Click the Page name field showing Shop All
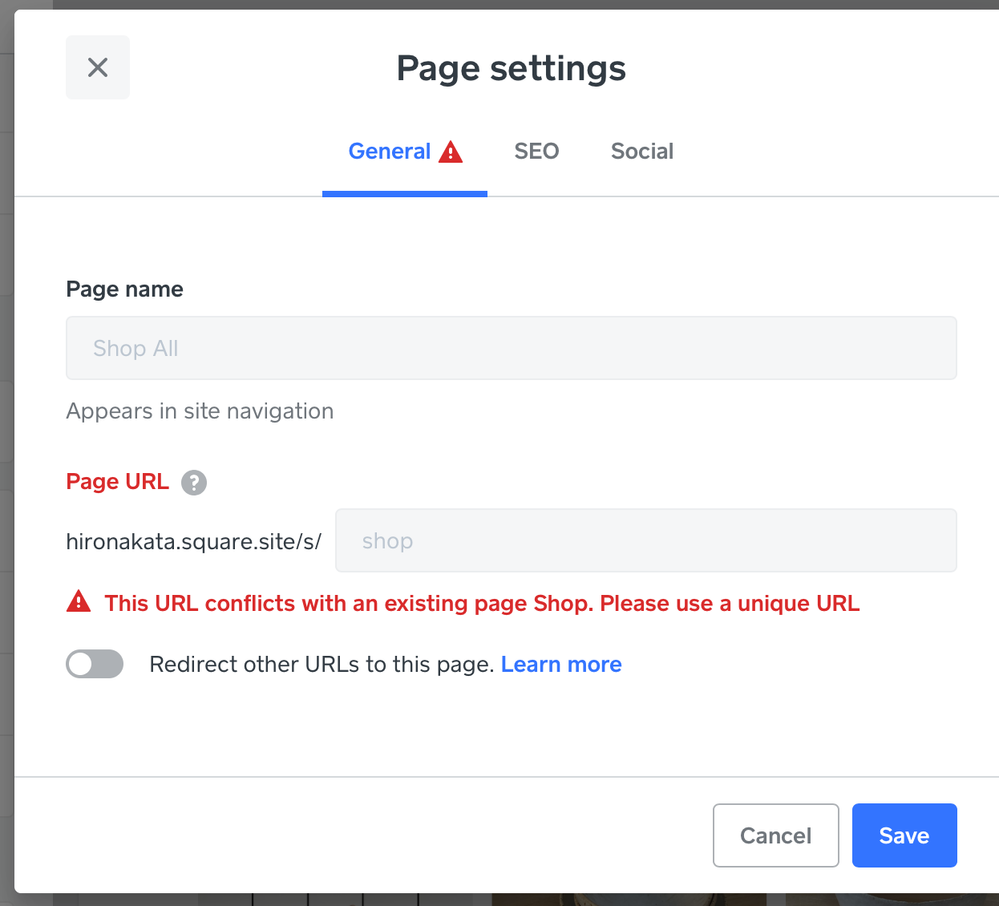 click(x=511, y=348)
